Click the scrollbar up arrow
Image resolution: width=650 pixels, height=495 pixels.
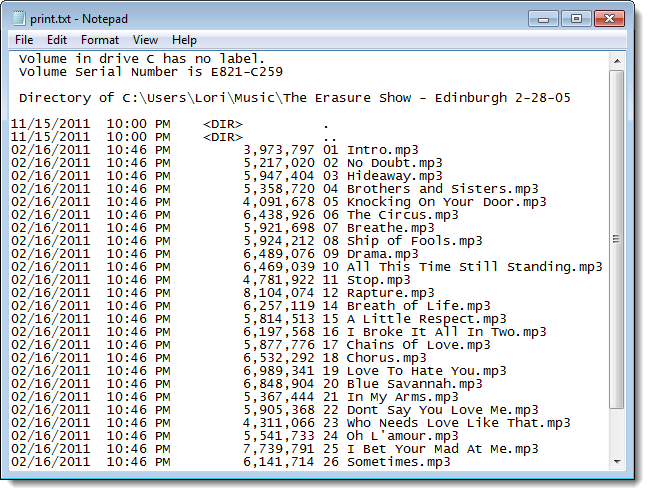pyautogui.click(x=617, y=61)
